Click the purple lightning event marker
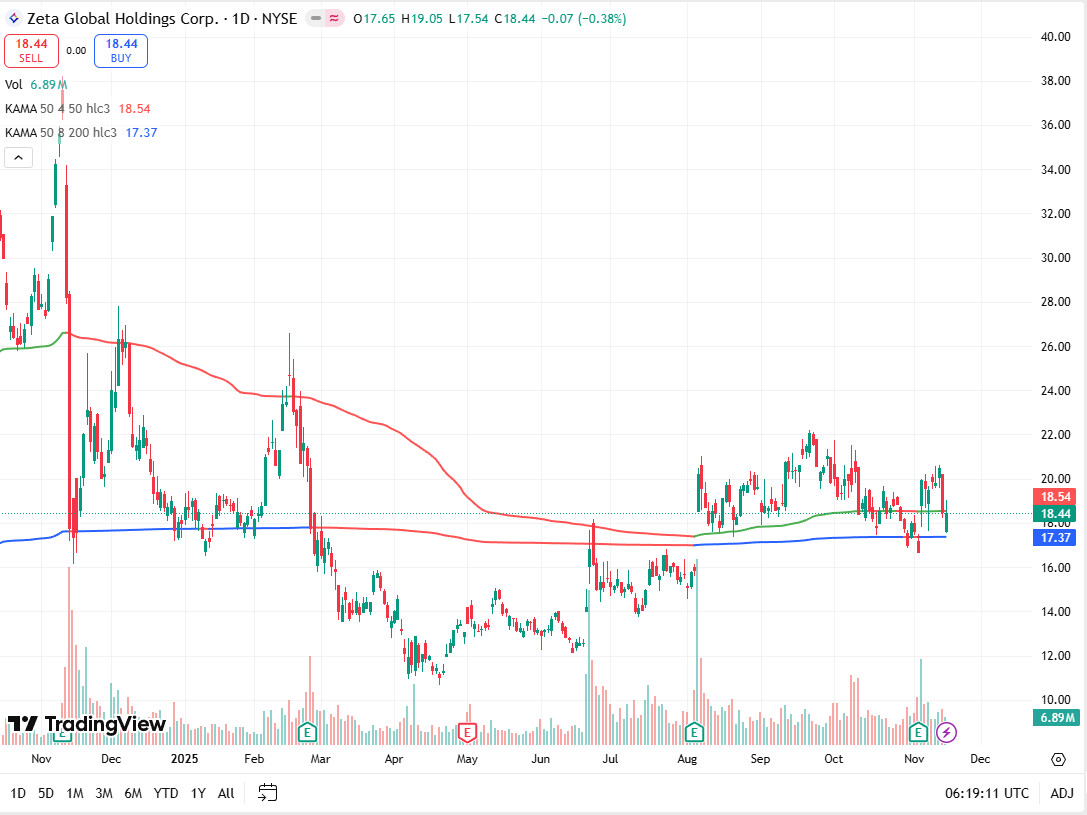 946,732
